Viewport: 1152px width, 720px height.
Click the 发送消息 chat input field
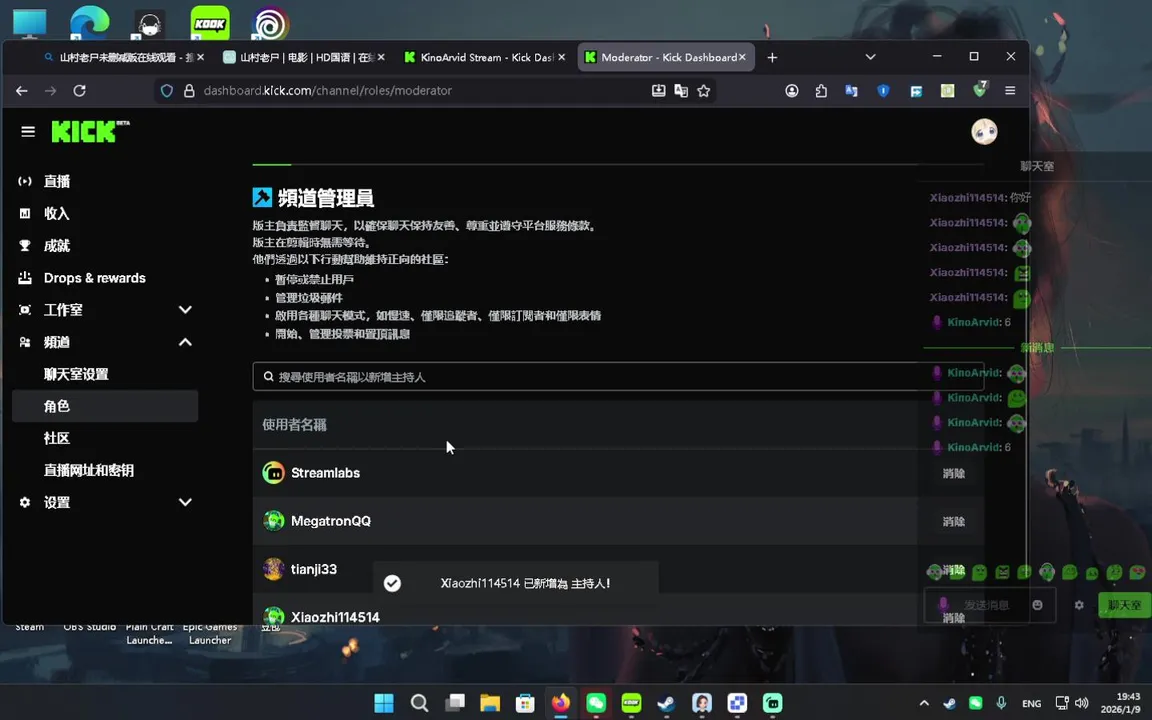tap(989, 605)
